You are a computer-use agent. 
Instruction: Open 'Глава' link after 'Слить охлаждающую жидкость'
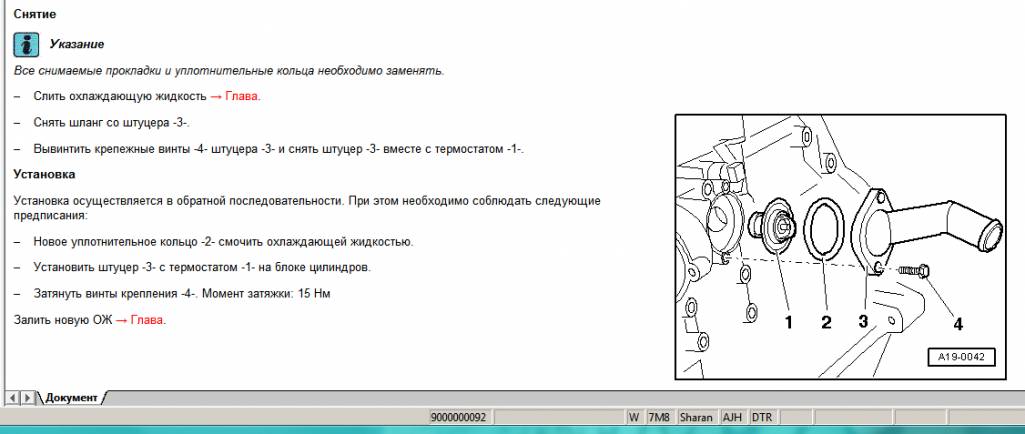(x=242, y=96)
